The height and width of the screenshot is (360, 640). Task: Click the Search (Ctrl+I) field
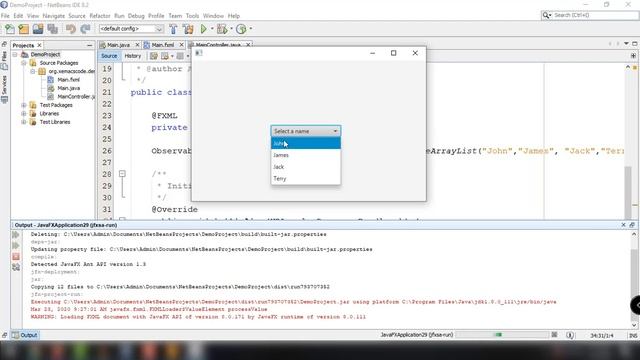589,15
